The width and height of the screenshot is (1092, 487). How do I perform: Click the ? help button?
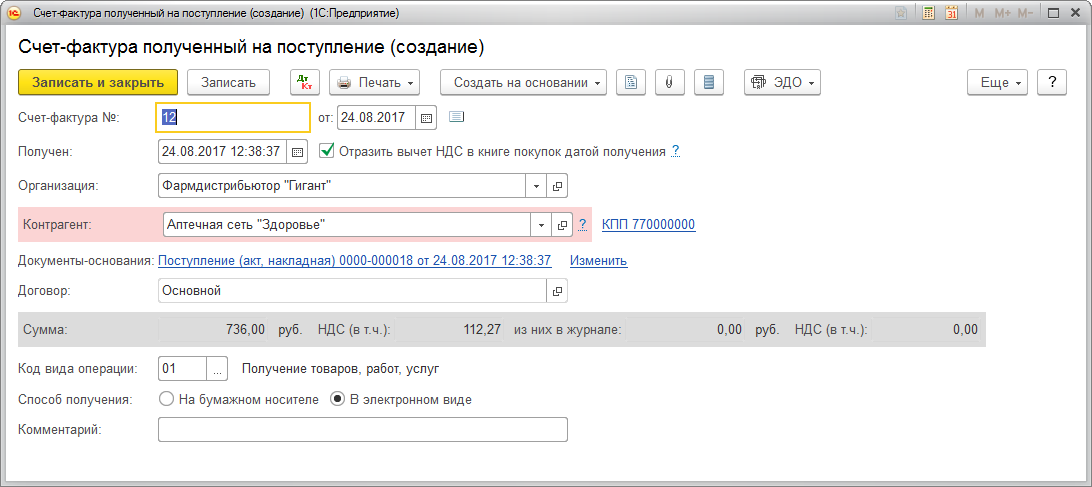[1052, 82]
